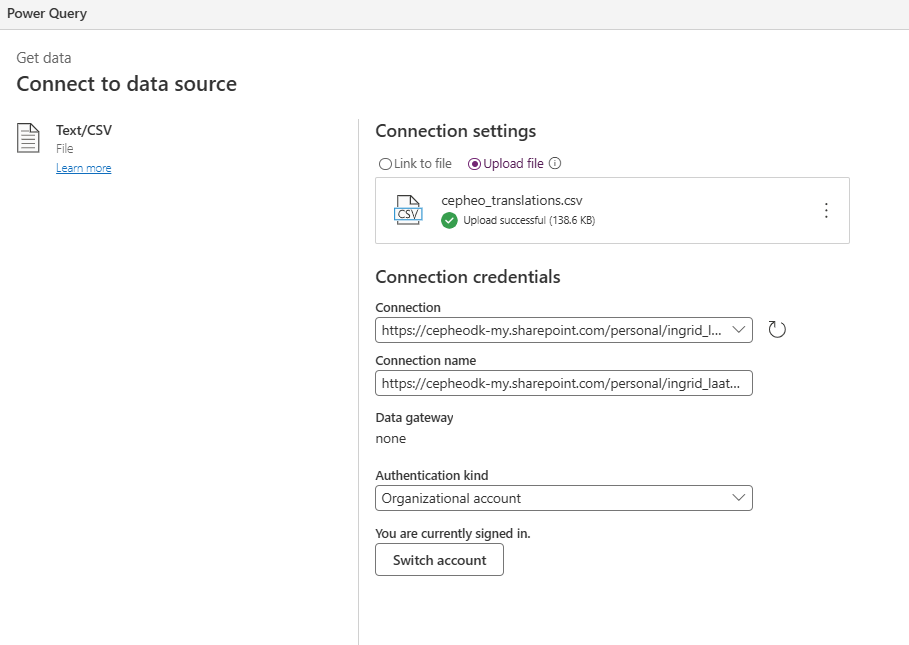Viewport: 909px width, 645px height.
Task: Click the Data gateway none value
Action: [391, 438]
